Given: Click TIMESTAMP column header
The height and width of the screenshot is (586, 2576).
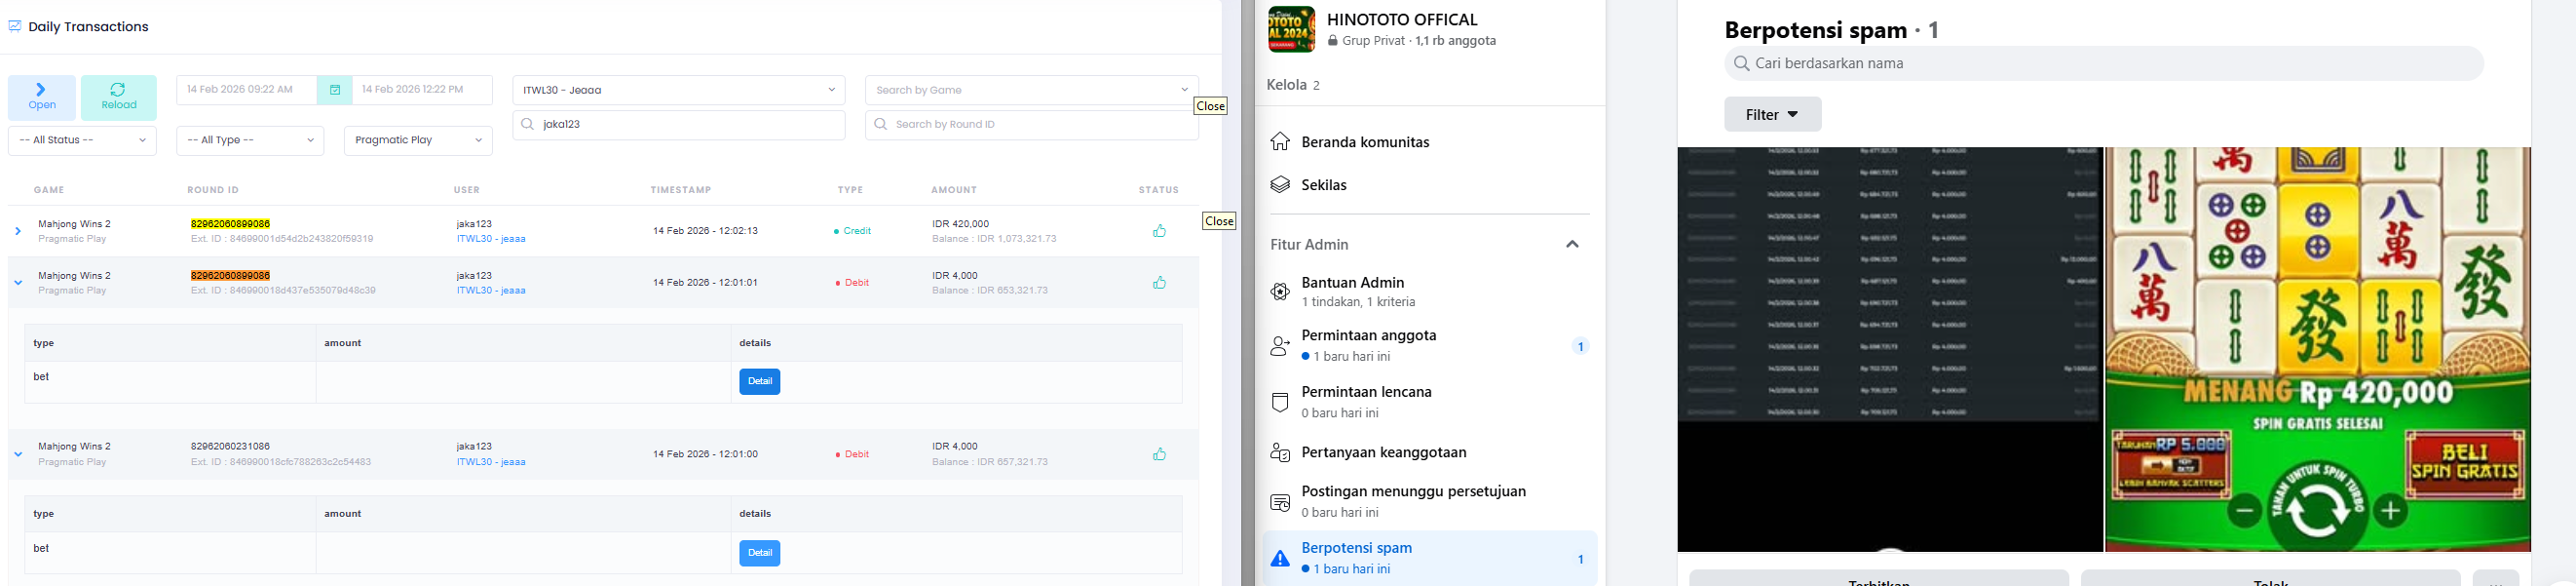Looking at the screenshot, I should click(x=681, y=190).
